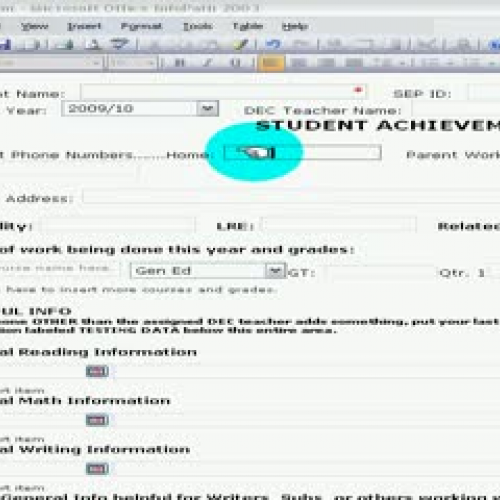Click the small button under Math Information

pyautogui.click(x=97, y=420)
